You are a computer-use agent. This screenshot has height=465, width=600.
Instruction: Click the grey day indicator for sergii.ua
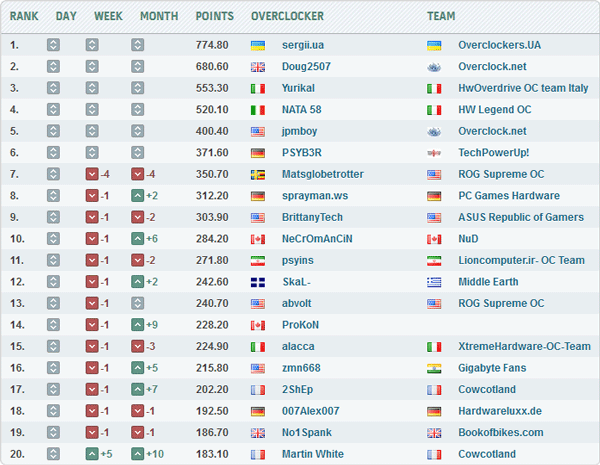53,45
